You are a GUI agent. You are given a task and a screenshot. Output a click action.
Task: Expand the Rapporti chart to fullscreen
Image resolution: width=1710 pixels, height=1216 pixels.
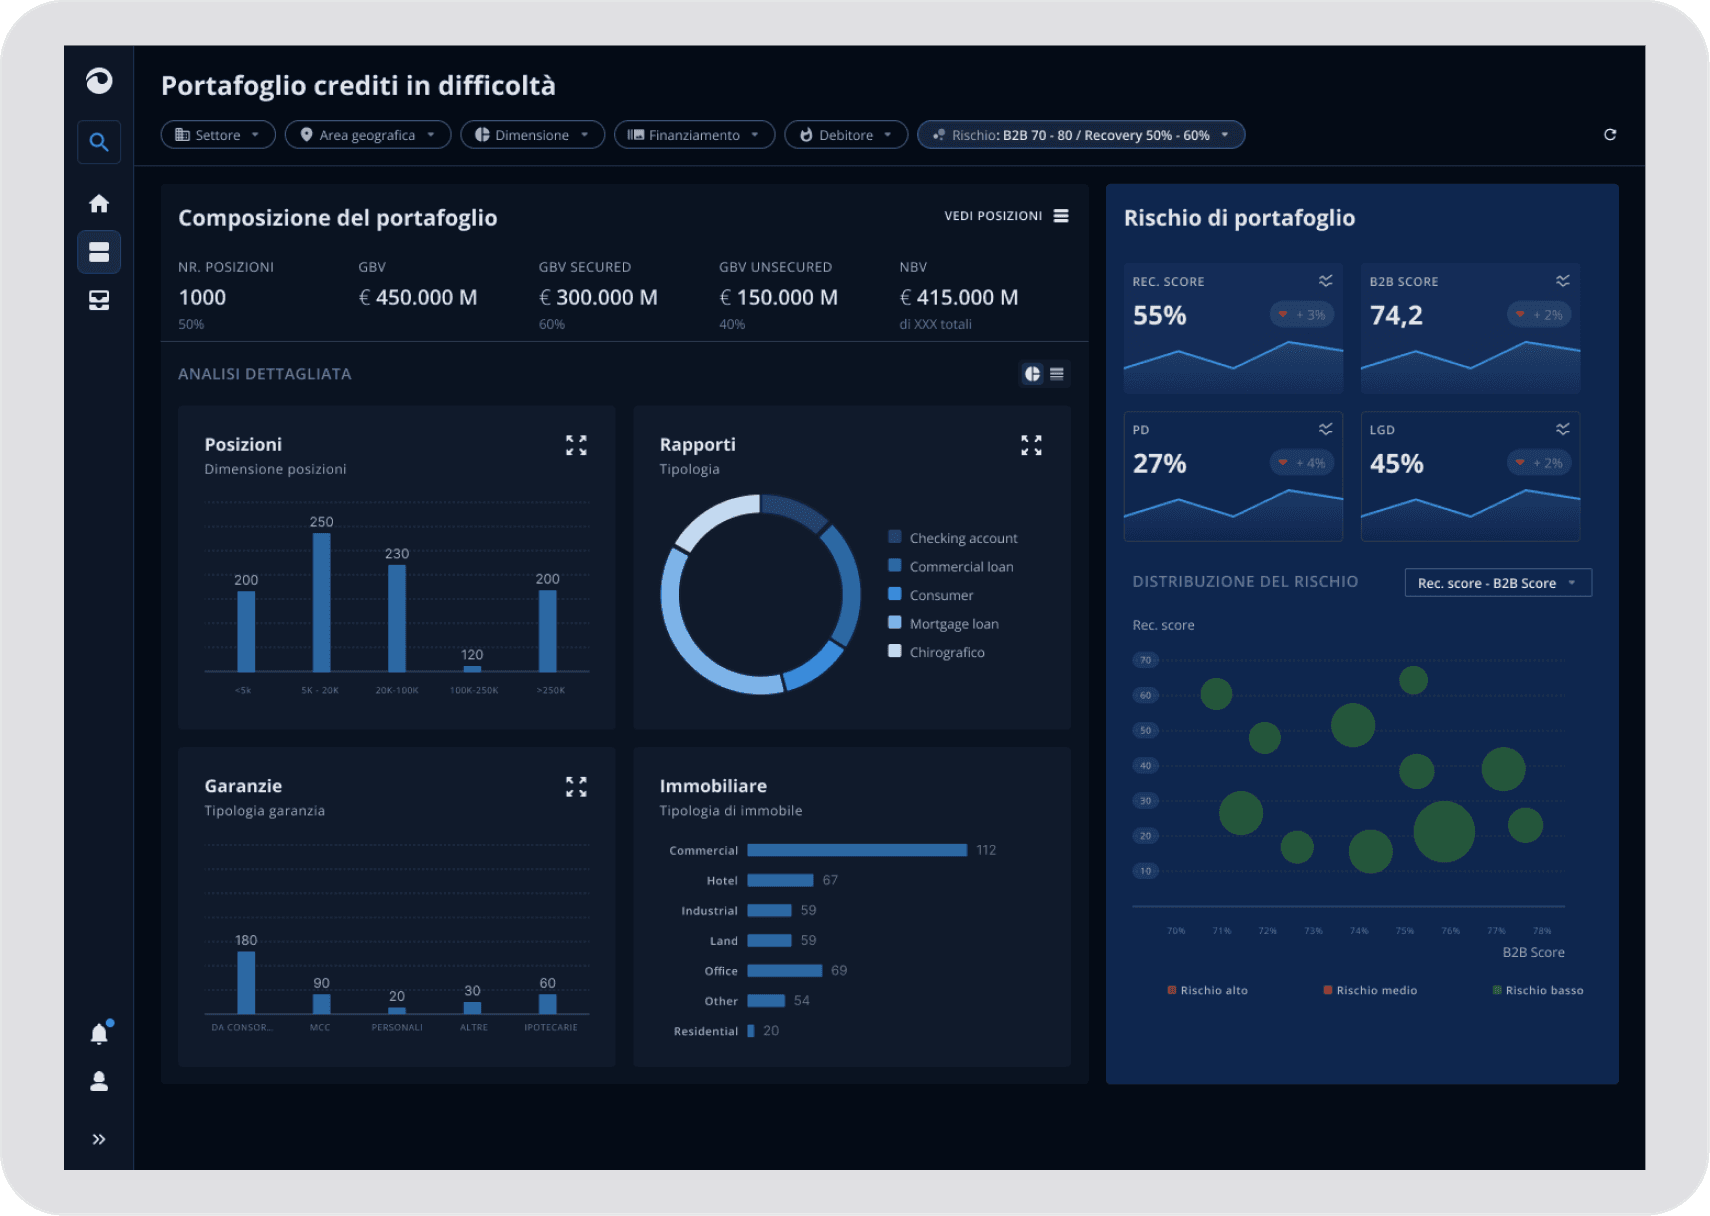(1031, 445)
